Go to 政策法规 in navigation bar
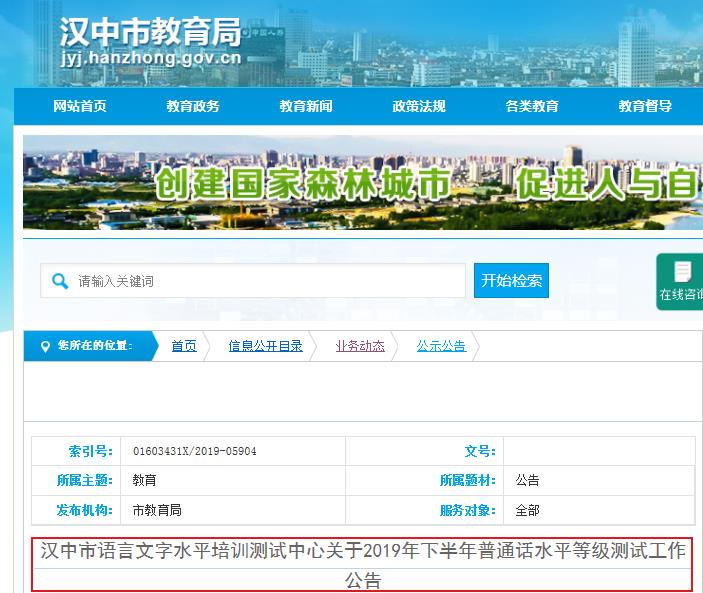The image size is (703, 593). tap(419, 106)
